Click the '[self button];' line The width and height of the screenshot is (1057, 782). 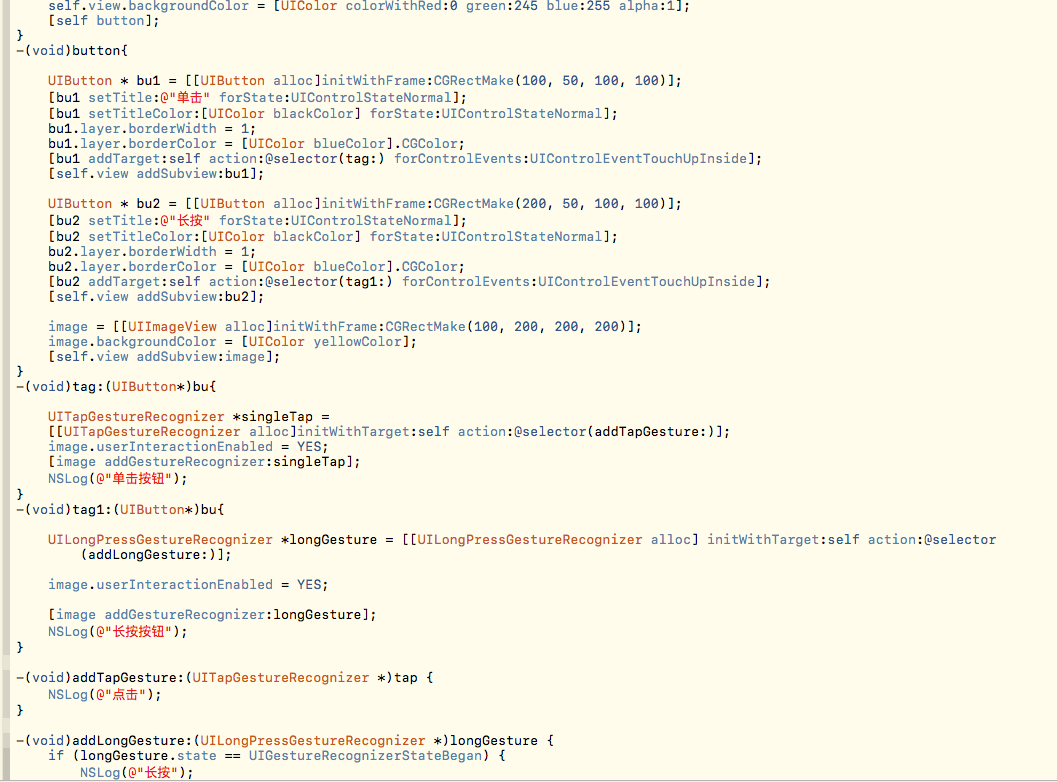pos(104,21)
